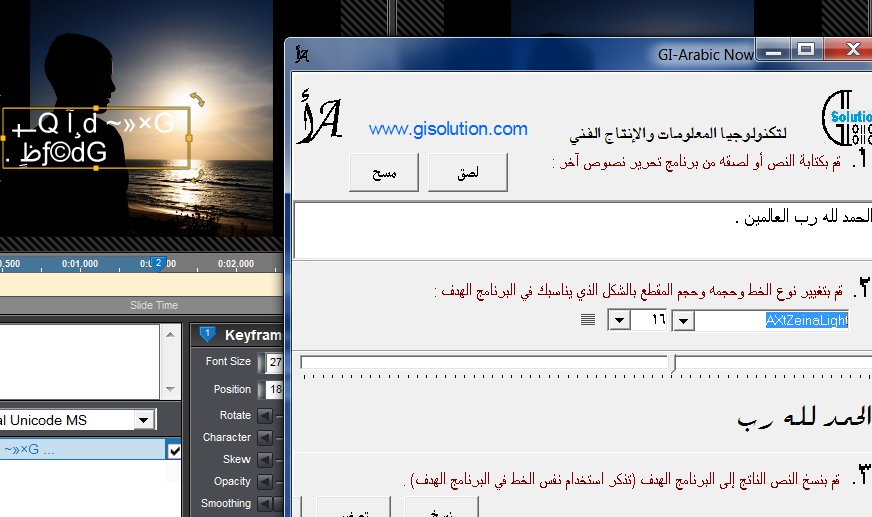
Task: Open the font size dropdown arrow
Action: tap(619, 320)
